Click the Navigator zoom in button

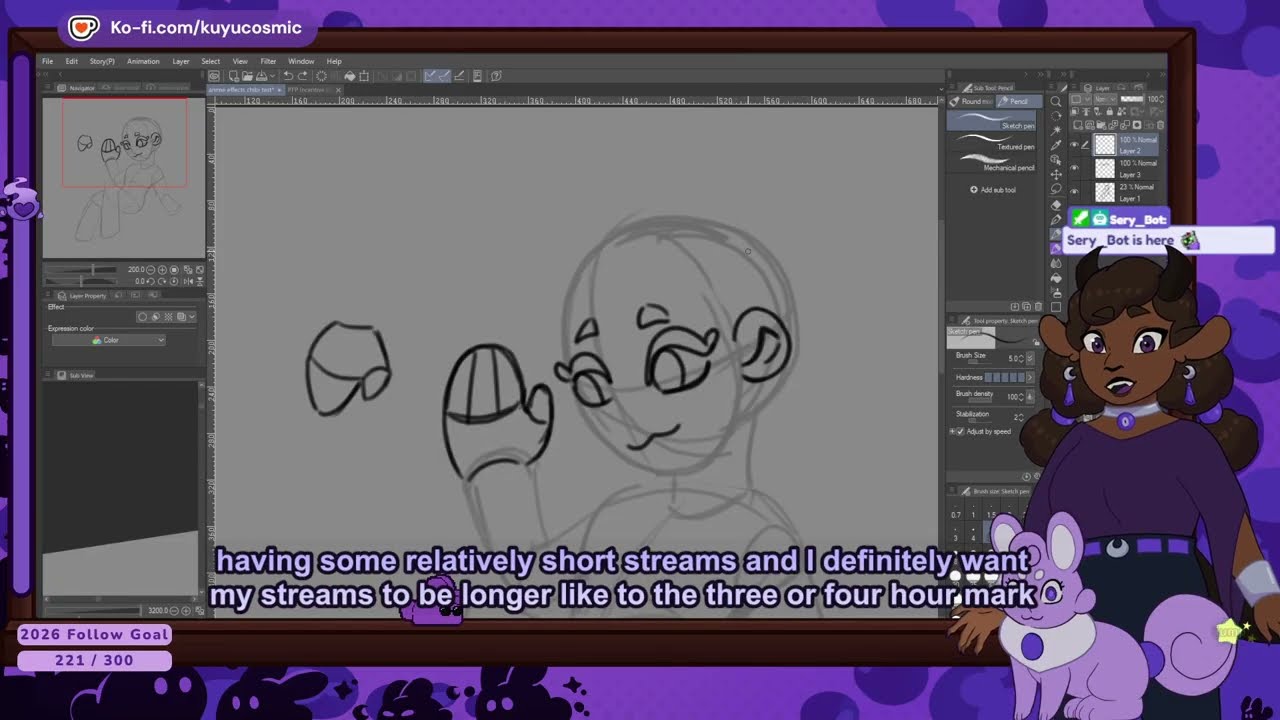(x=162, y=270)
